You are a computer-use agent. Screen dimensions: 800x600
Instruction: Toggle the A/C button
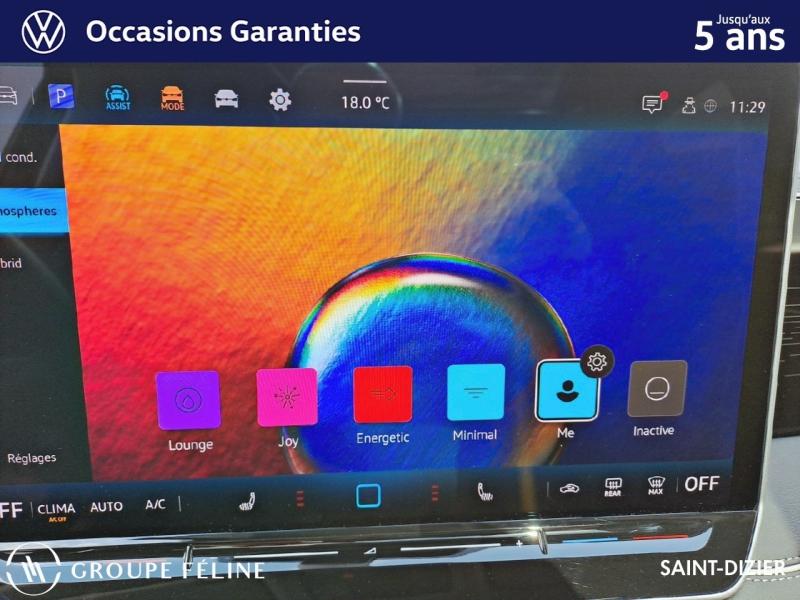155,505
